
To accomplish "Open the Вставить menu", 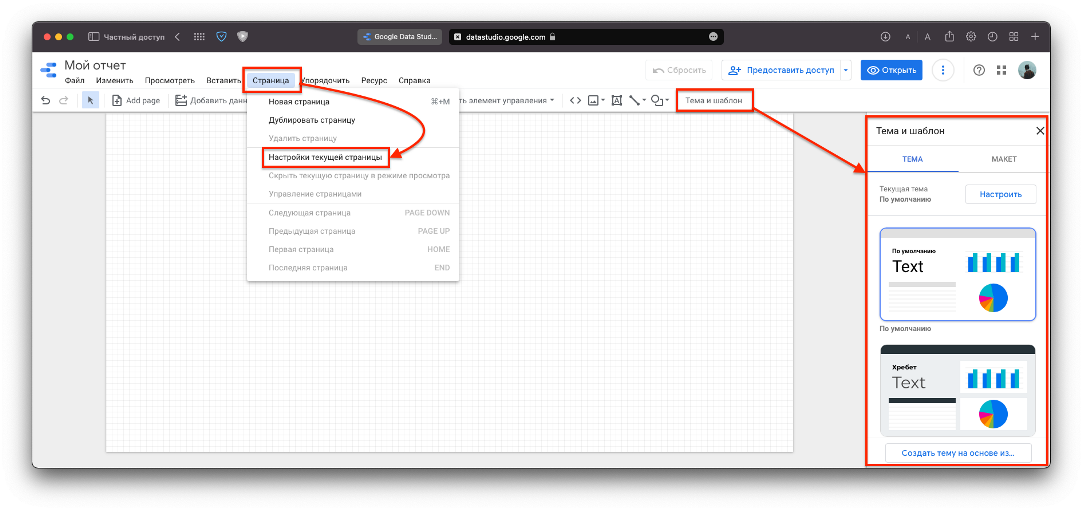I will [x=224, y=81].
